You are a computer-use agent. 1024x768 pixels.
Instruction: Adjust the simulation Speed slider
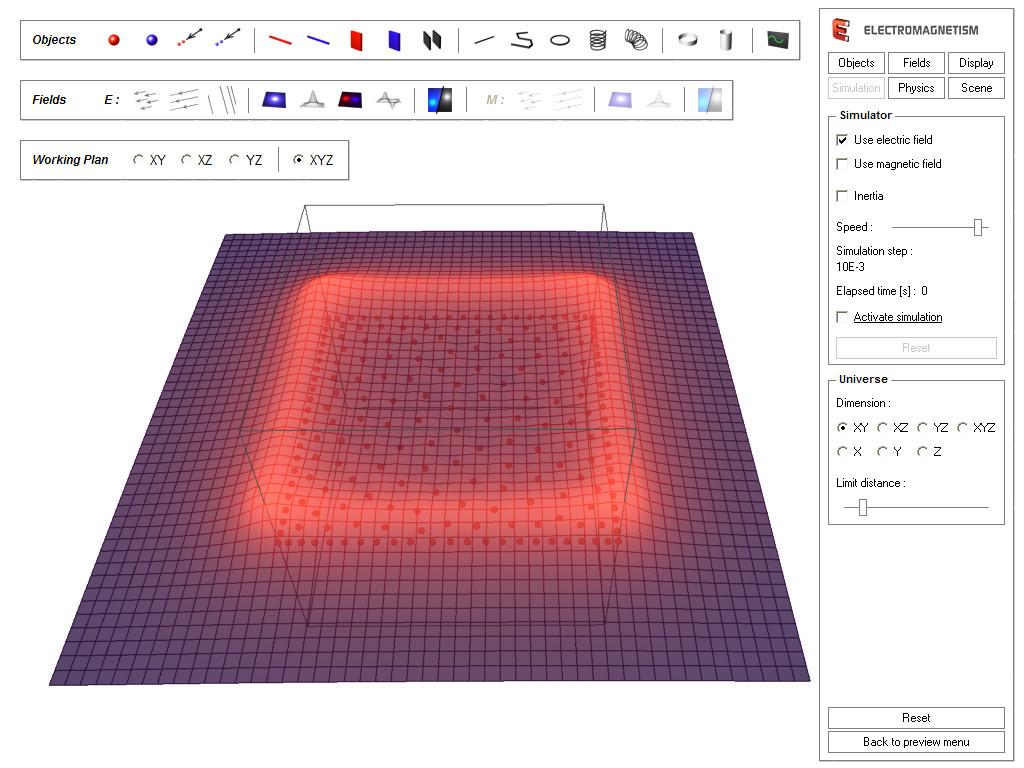(977, 227)
